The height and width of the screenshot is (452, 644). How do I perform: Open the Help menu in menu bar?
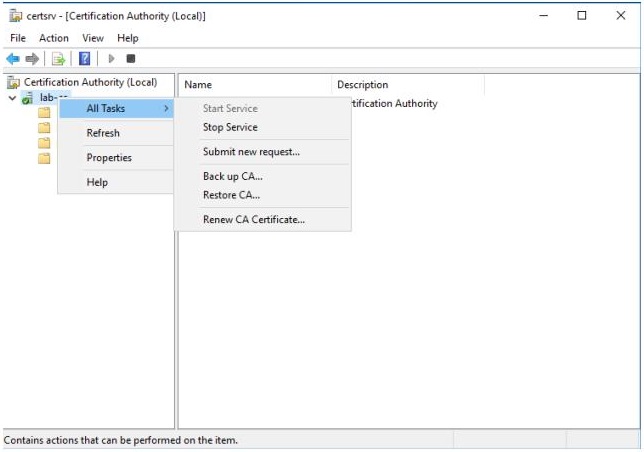click(128, 38)
